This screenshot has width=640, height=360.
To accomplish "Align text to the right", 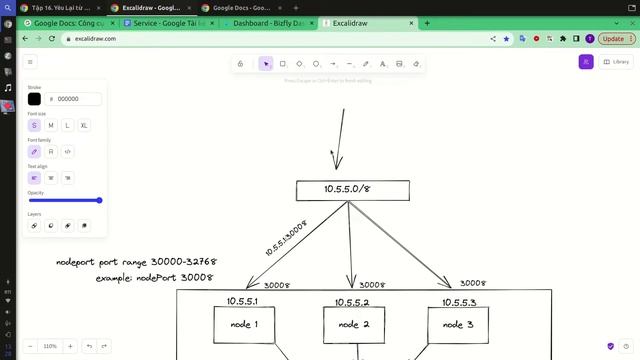I will 68,178.
